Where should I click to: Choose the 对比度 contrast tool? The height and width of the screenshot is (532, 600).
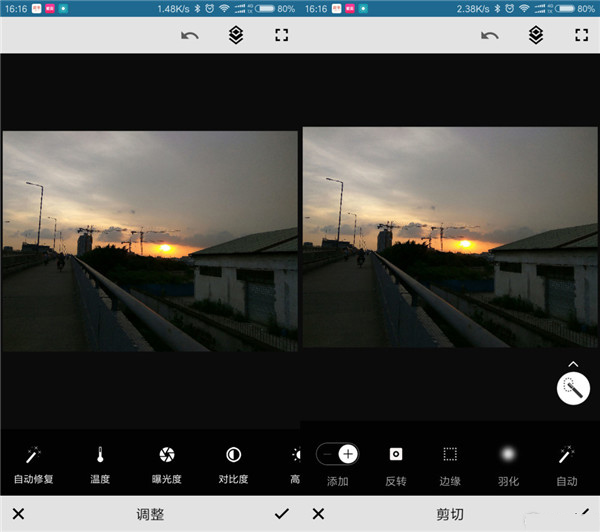(x=233, y=455)
